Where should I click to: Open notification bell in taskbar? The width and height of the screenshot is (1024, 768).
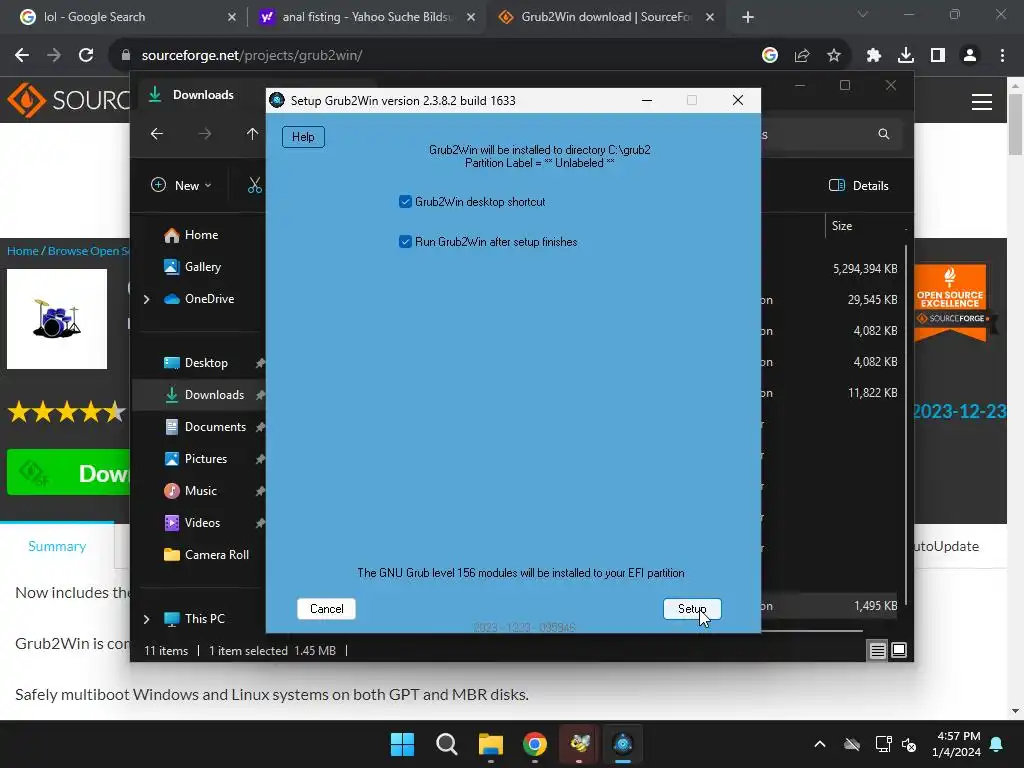[997, 744]
